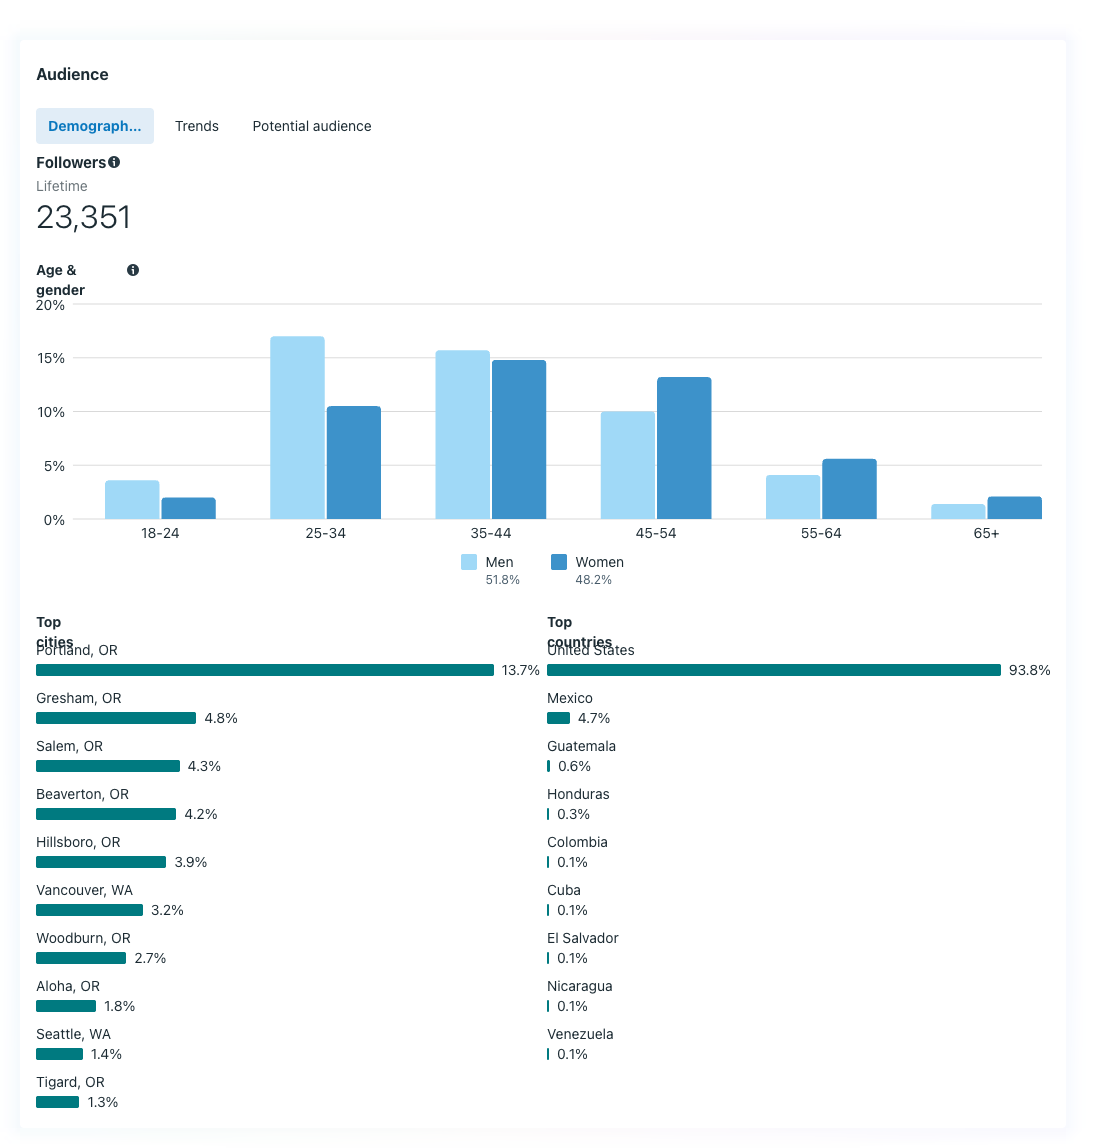Click the Mexico country bar
The height and width of the screenshot is (1148, 1106).
point(558,718)
